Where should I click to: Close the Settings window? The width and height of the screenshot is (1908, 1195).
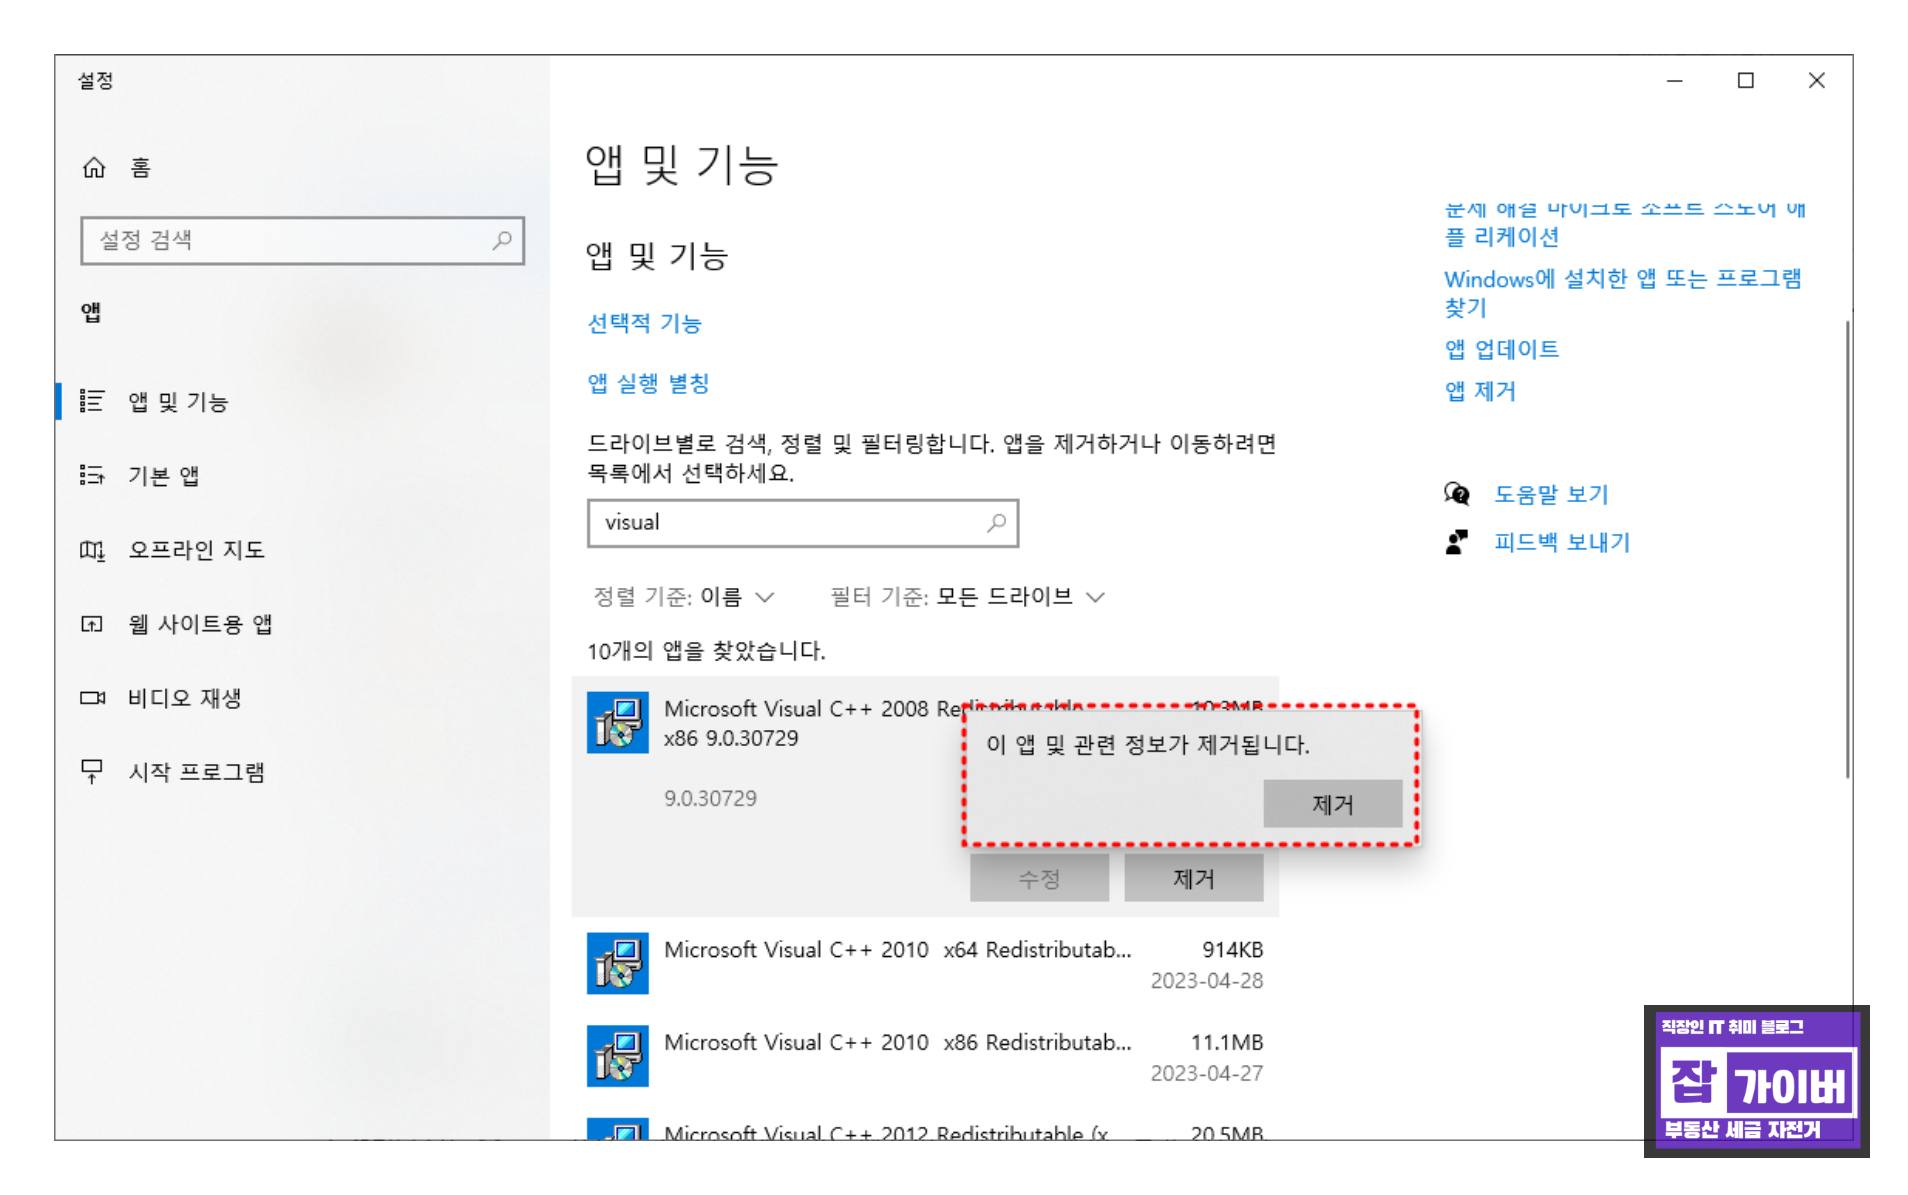(1817, 81)
